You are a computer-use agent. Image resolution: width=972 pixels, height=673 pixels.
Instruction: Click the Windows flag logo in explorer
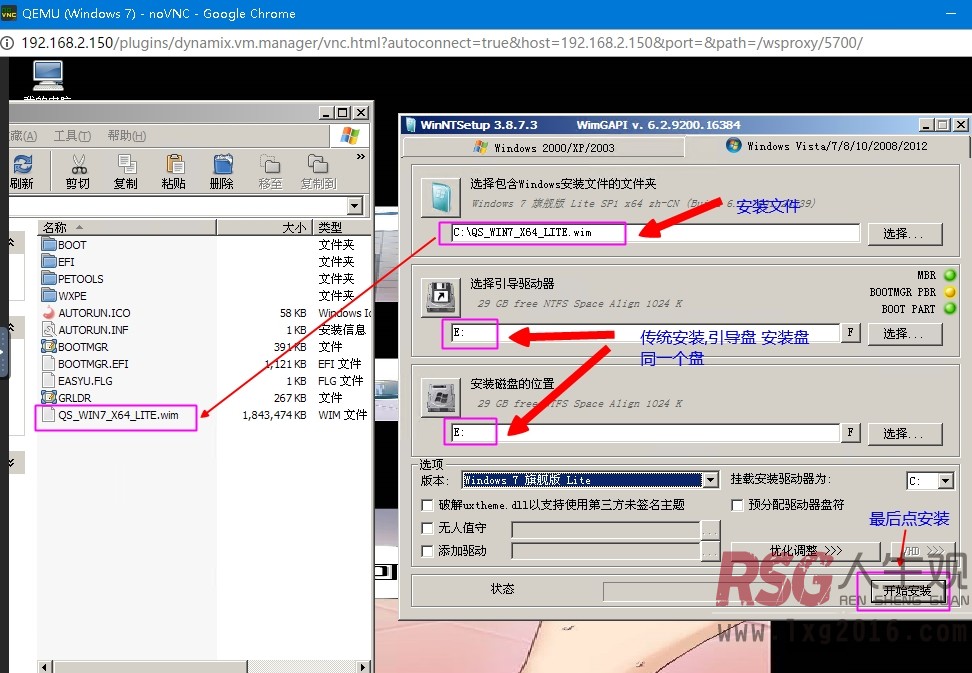click(x=350, y=136)
